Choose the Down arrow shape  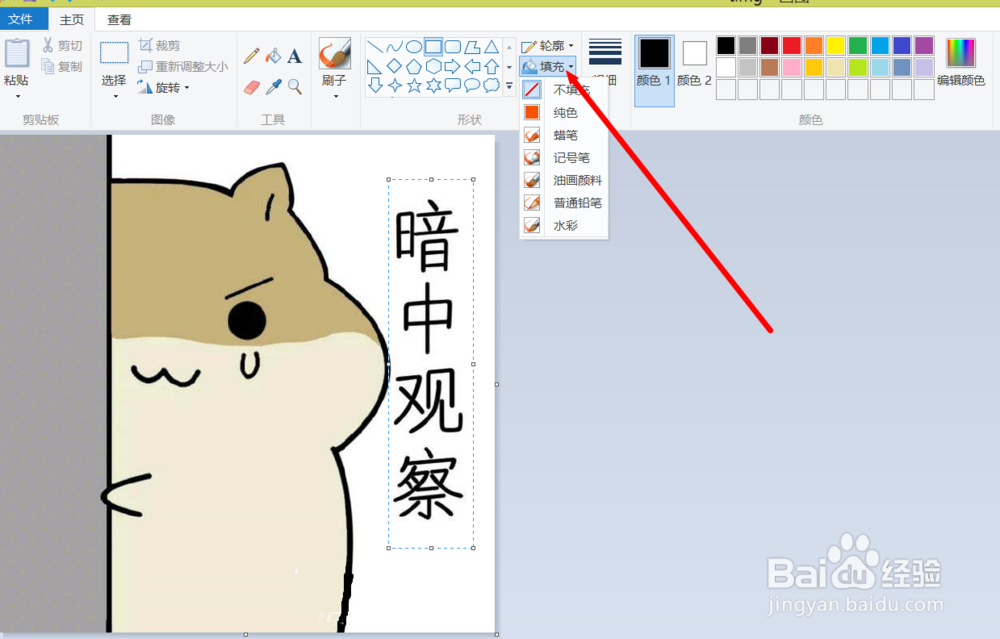click(x=375, y=85)
